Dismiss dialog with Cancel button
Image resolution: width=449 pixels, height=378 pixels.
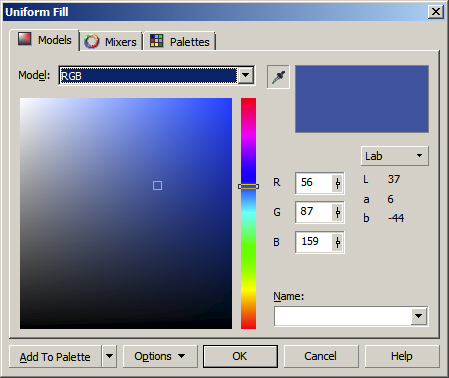(321, 356)
